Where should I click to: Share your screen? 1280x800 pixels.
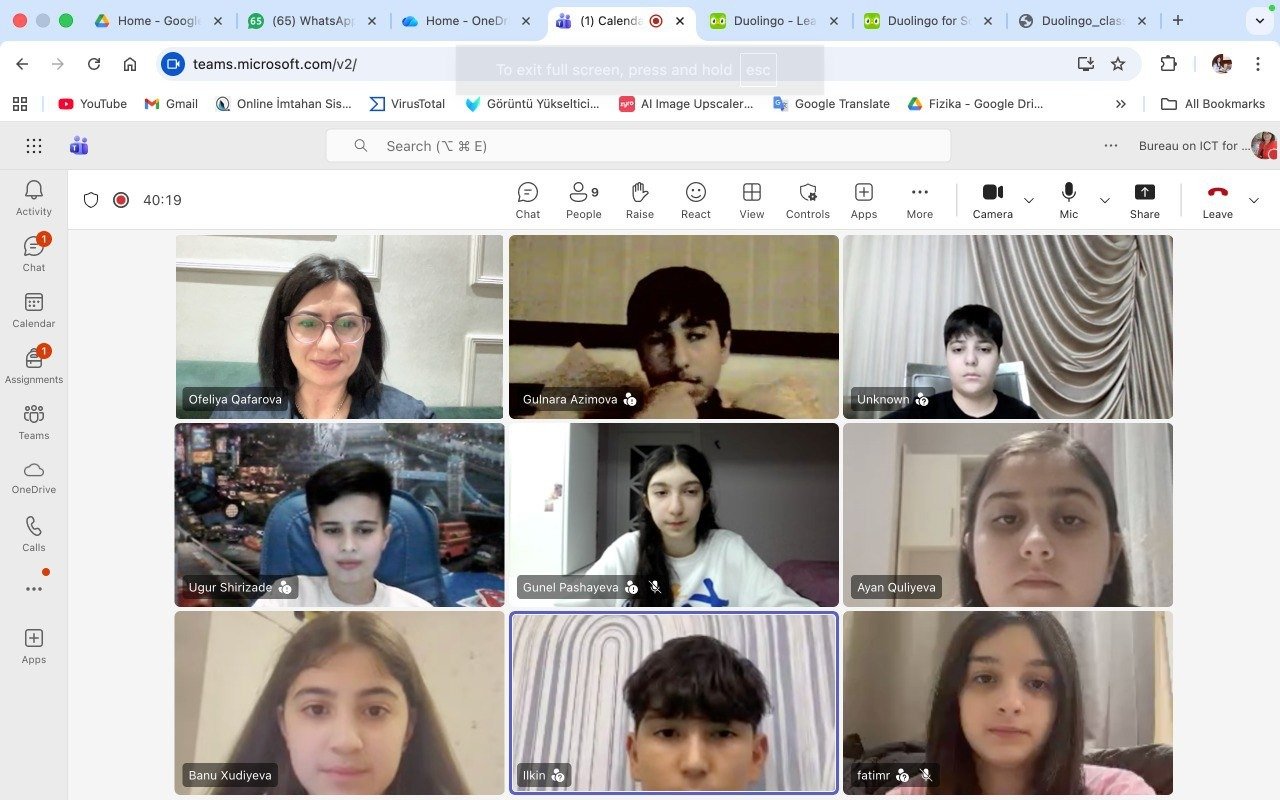[x=1145, y=200]
